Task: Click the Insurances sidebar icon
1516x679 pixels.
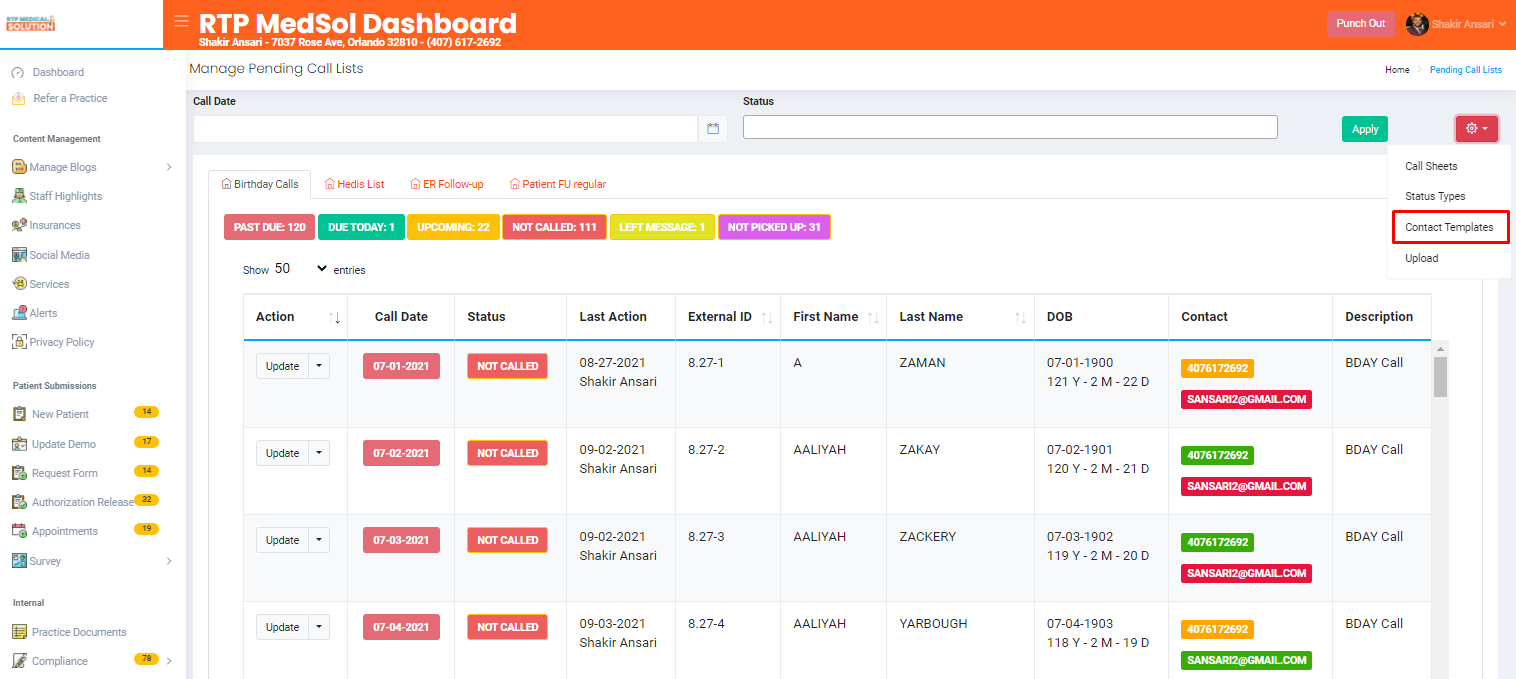Action: [x=19, y=225]
